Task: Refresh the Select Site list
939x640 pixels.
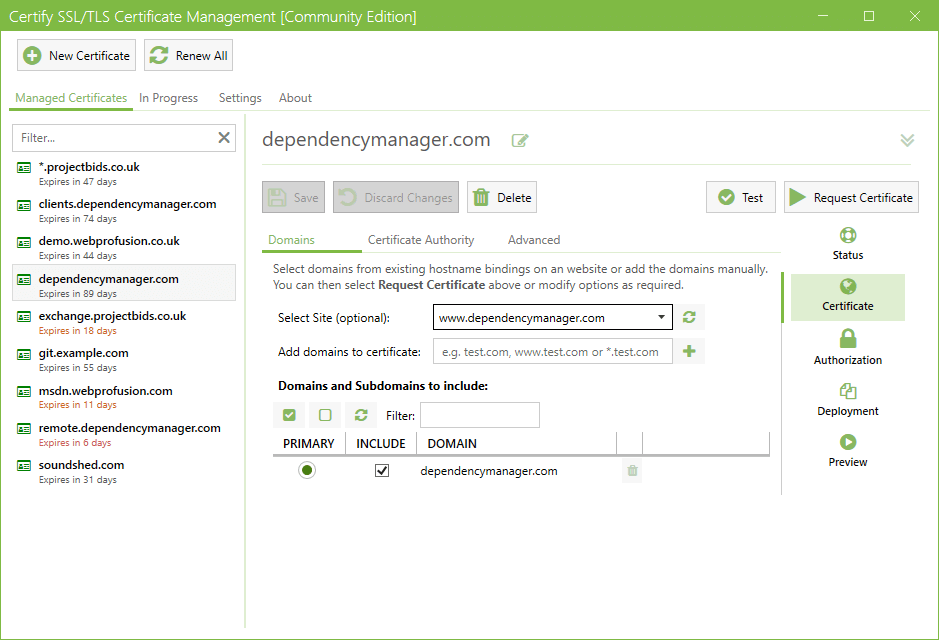Action: pos(689,318)
